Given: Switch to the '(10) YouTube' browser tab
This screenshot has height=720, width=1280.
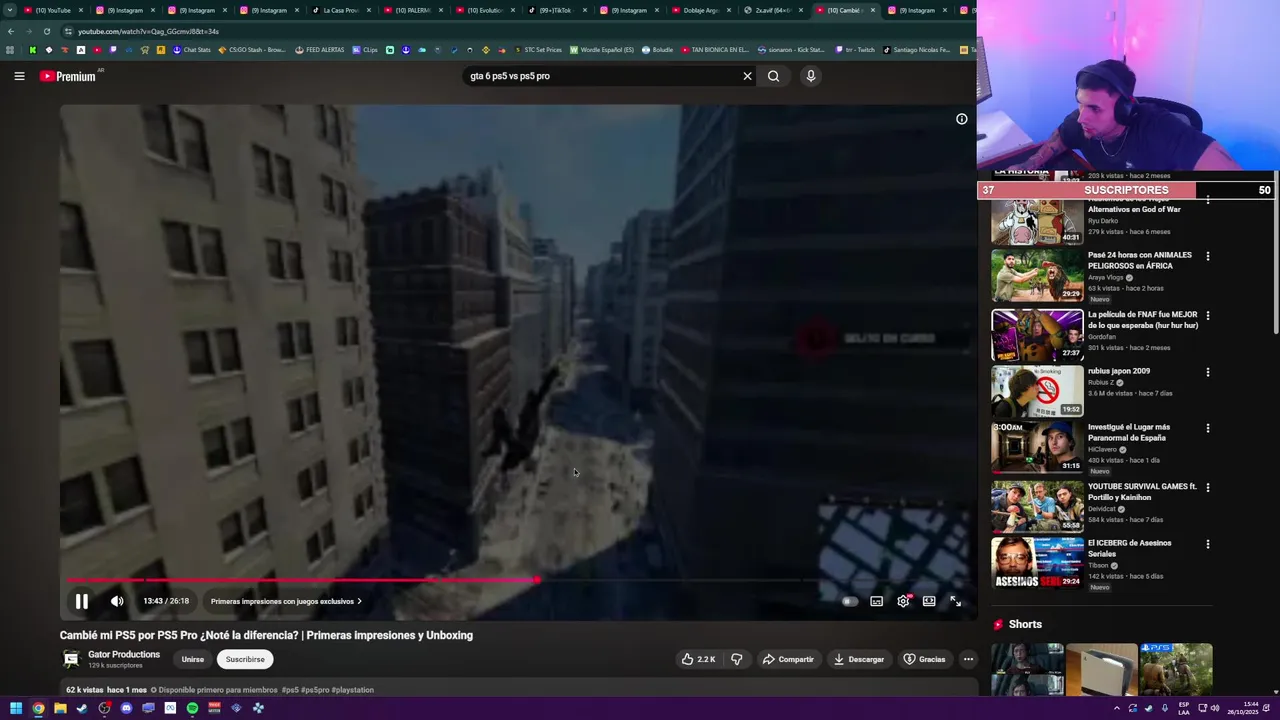Looking at the screenshot, I should point(51,10).
